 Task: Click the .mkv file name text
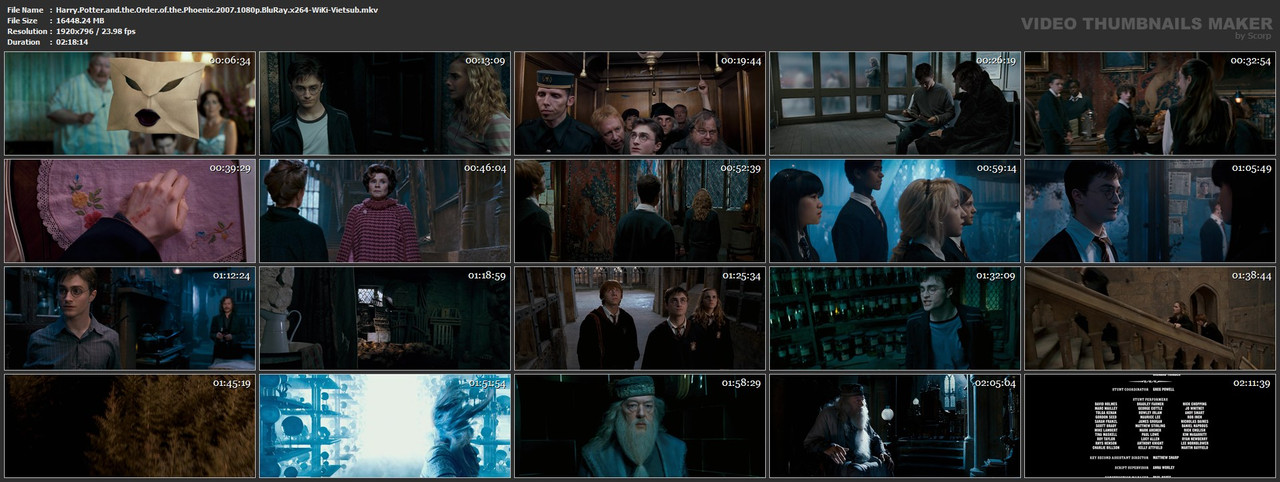coord(217,9)
